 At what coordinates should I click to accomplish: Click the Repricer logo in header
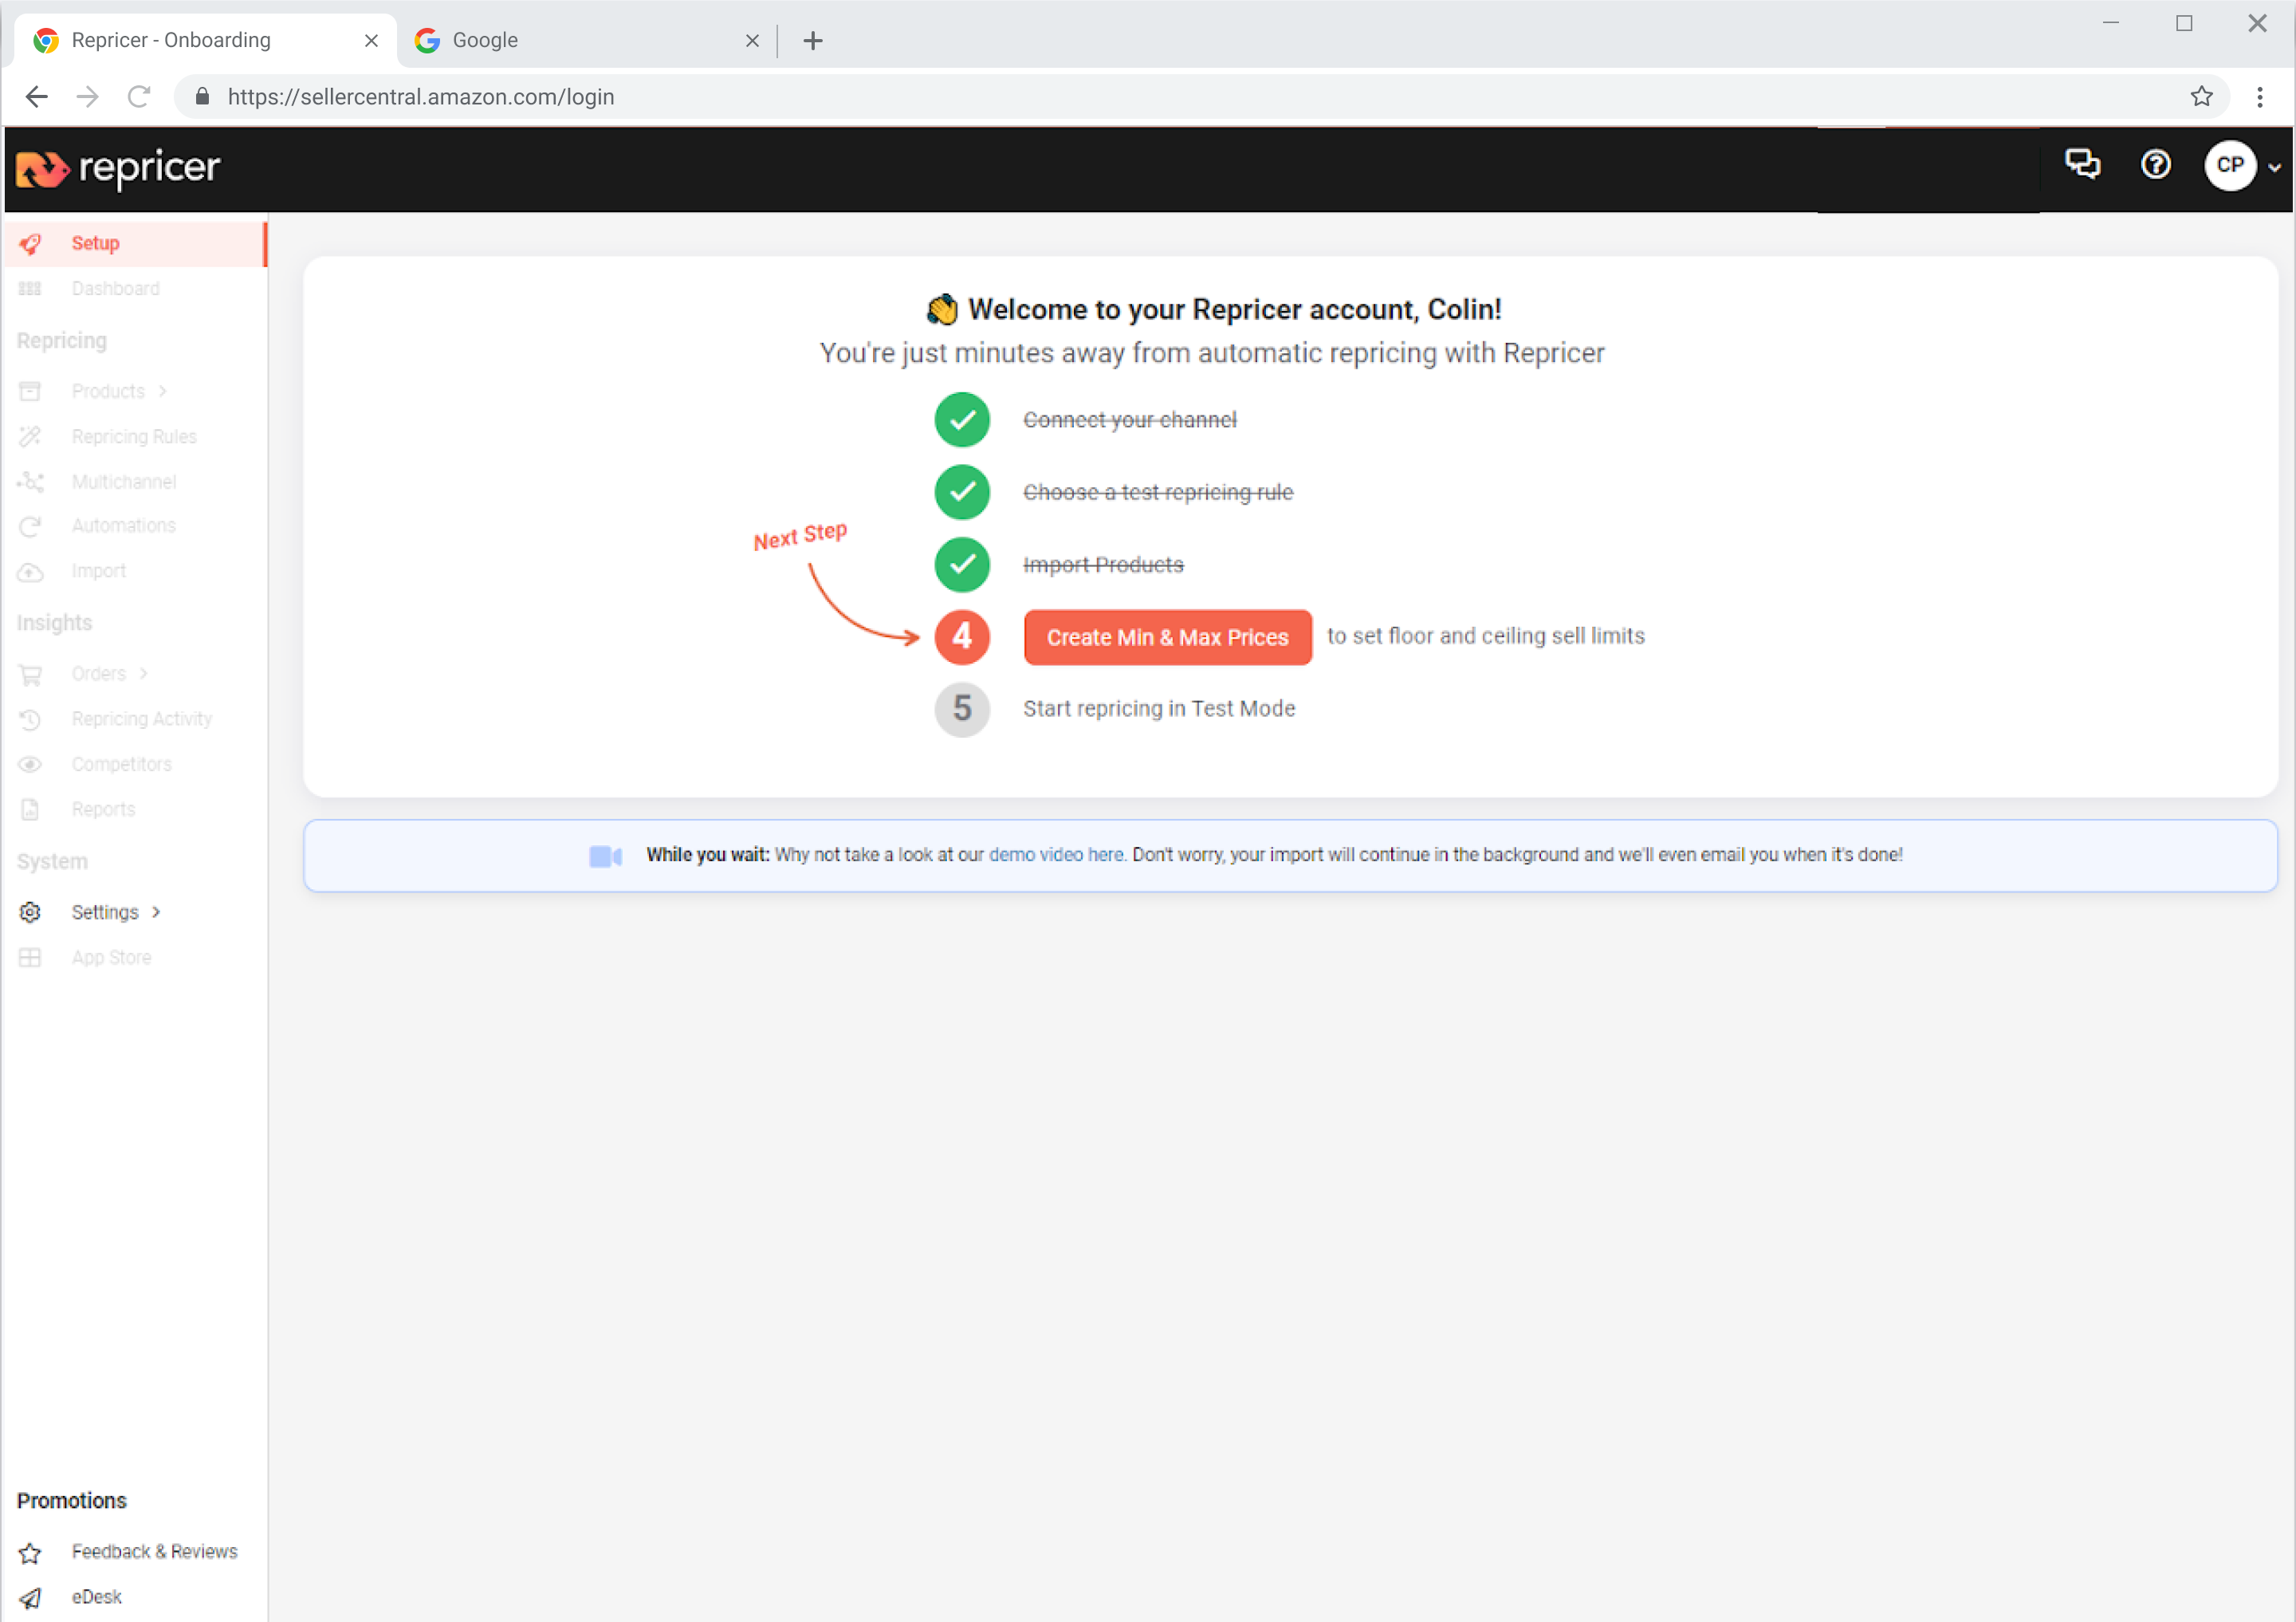[x=118, y=168]
